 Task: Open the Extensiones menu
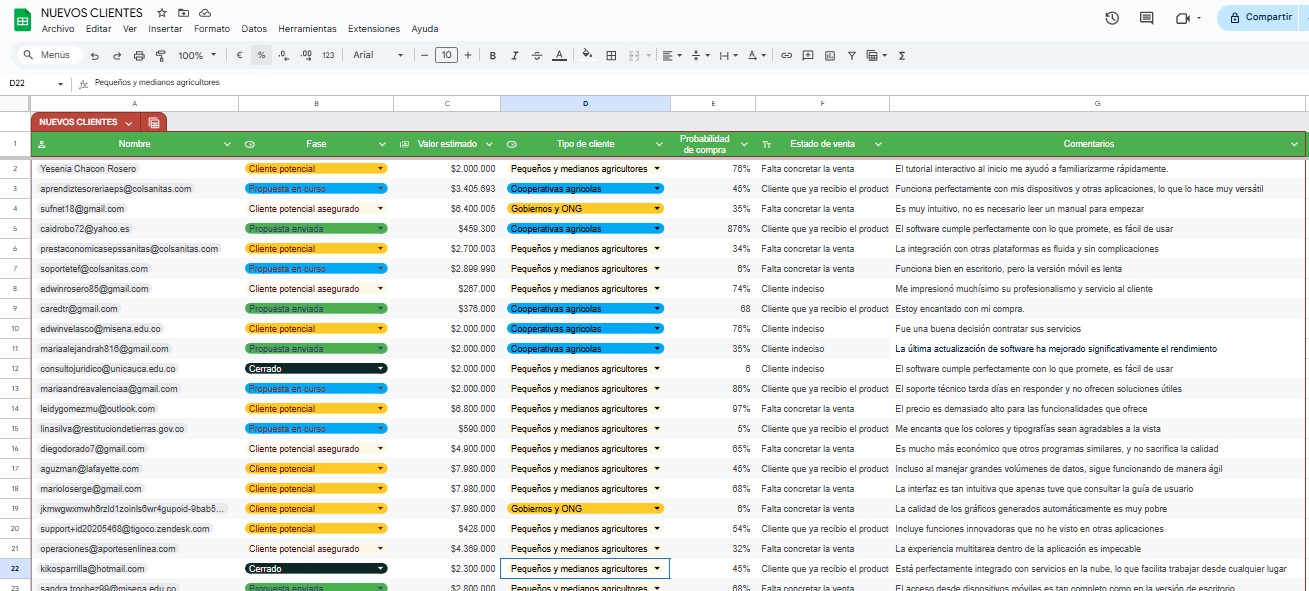(x=373, y=29)
